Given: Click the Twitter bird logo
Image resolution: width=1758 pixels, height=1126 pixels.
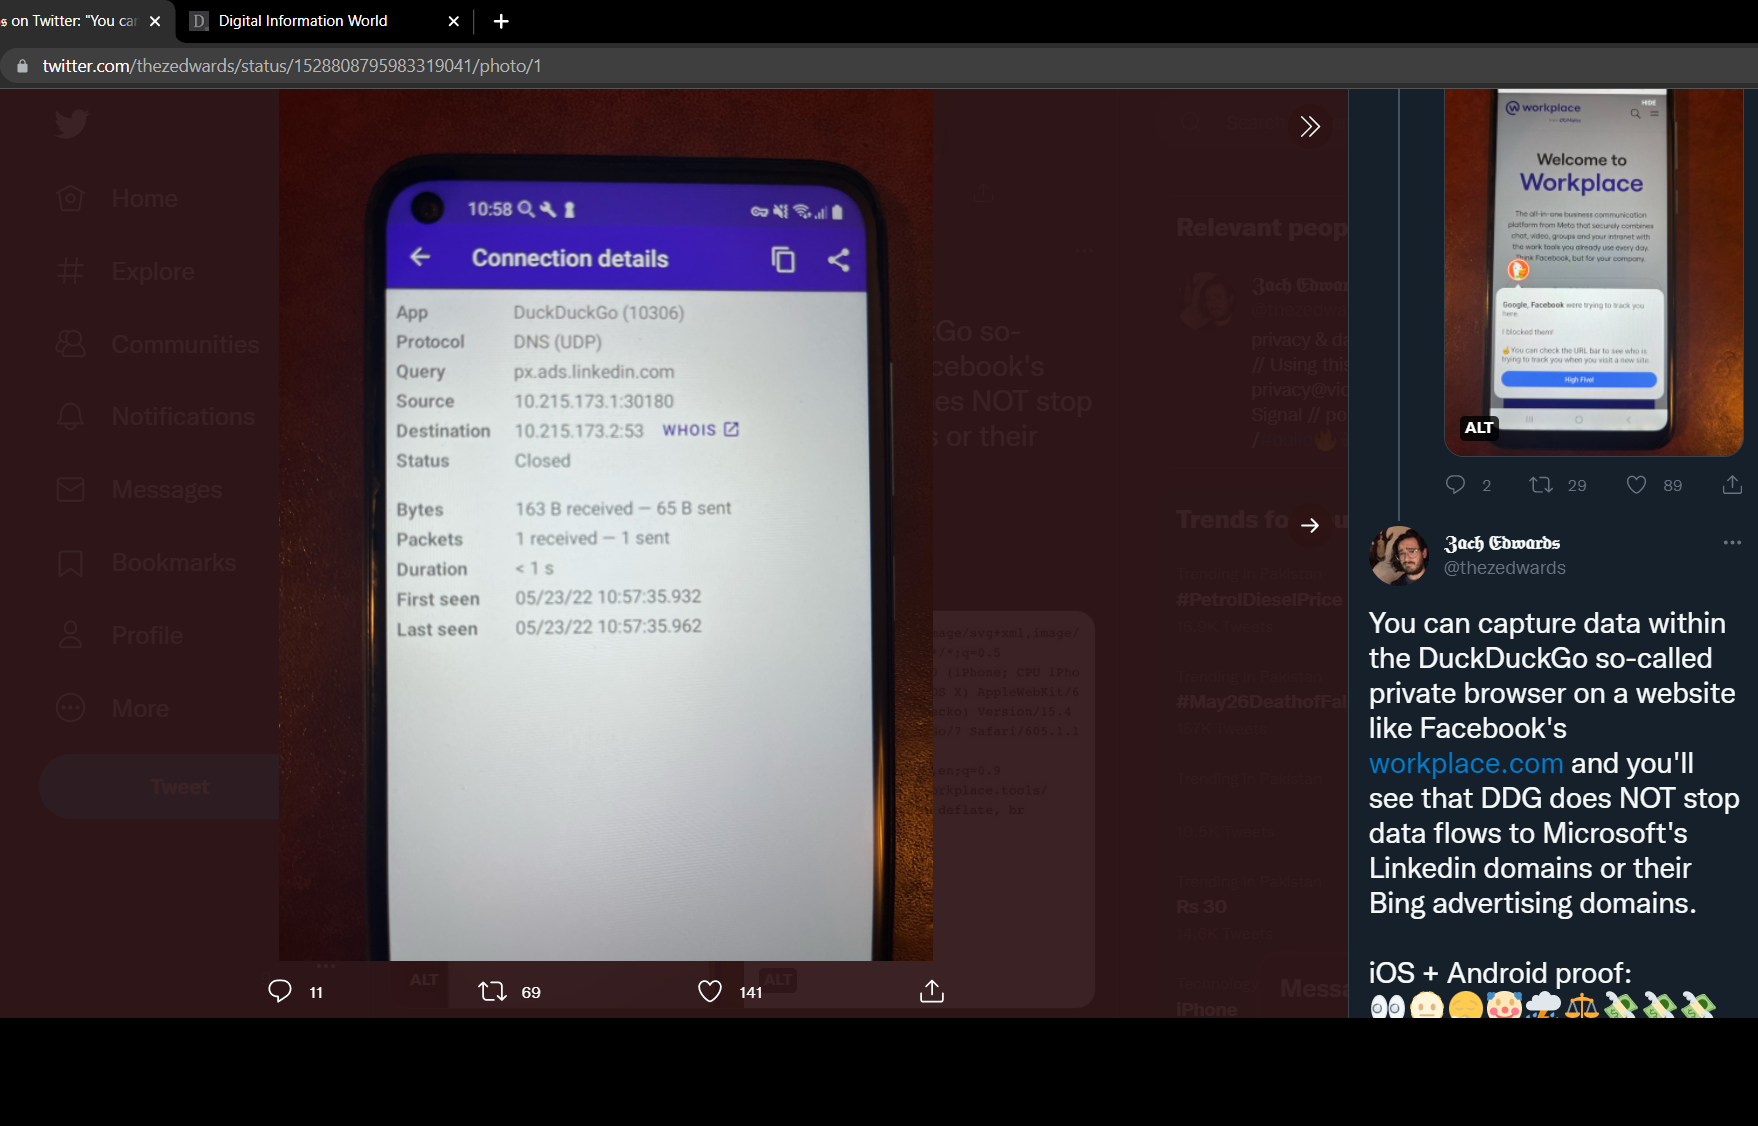Looking at the screenshot, I should (71, 124).
